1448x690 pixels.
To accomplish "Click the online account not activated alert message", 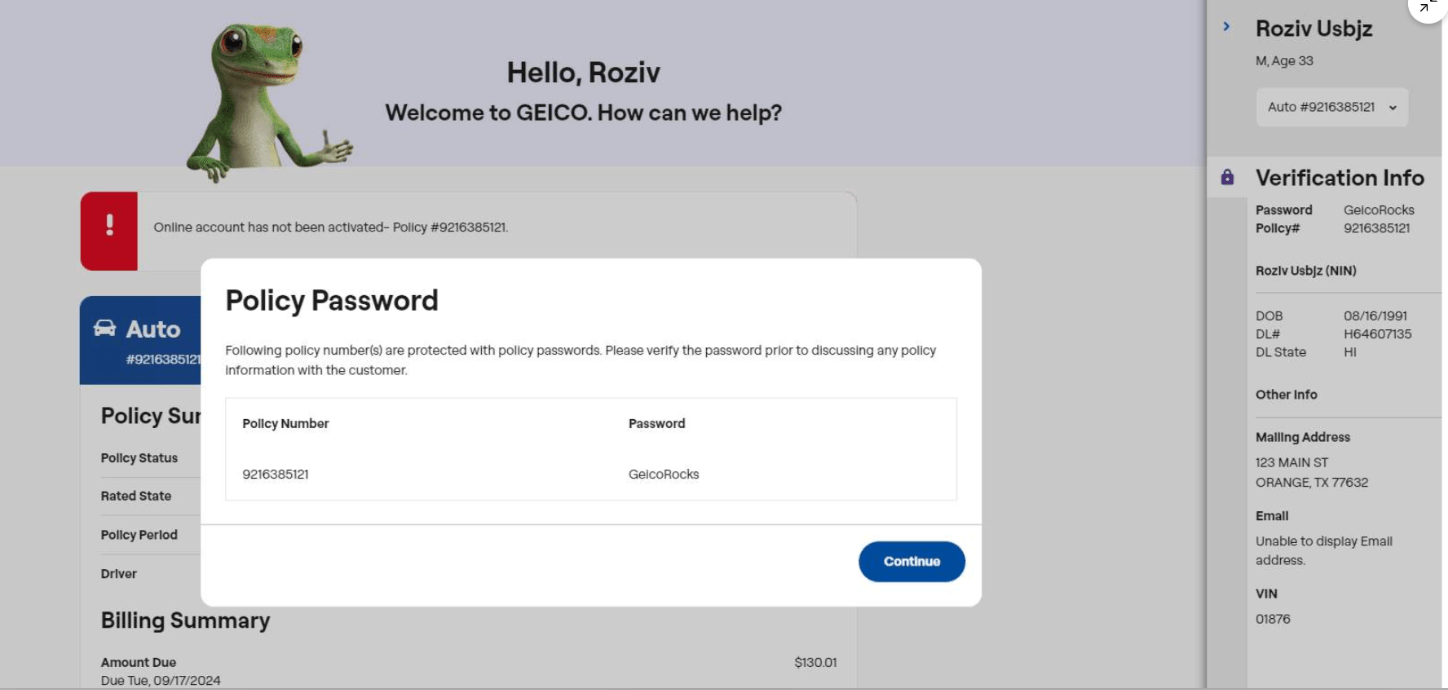I will pyautogui.click(x=331, y=227).
